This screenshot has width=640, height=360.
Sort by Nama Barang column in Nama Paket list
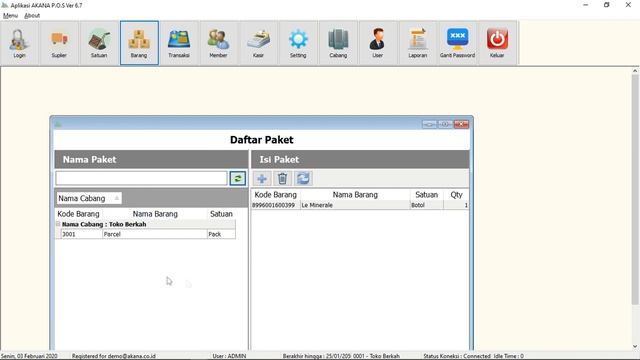(155, 214)
